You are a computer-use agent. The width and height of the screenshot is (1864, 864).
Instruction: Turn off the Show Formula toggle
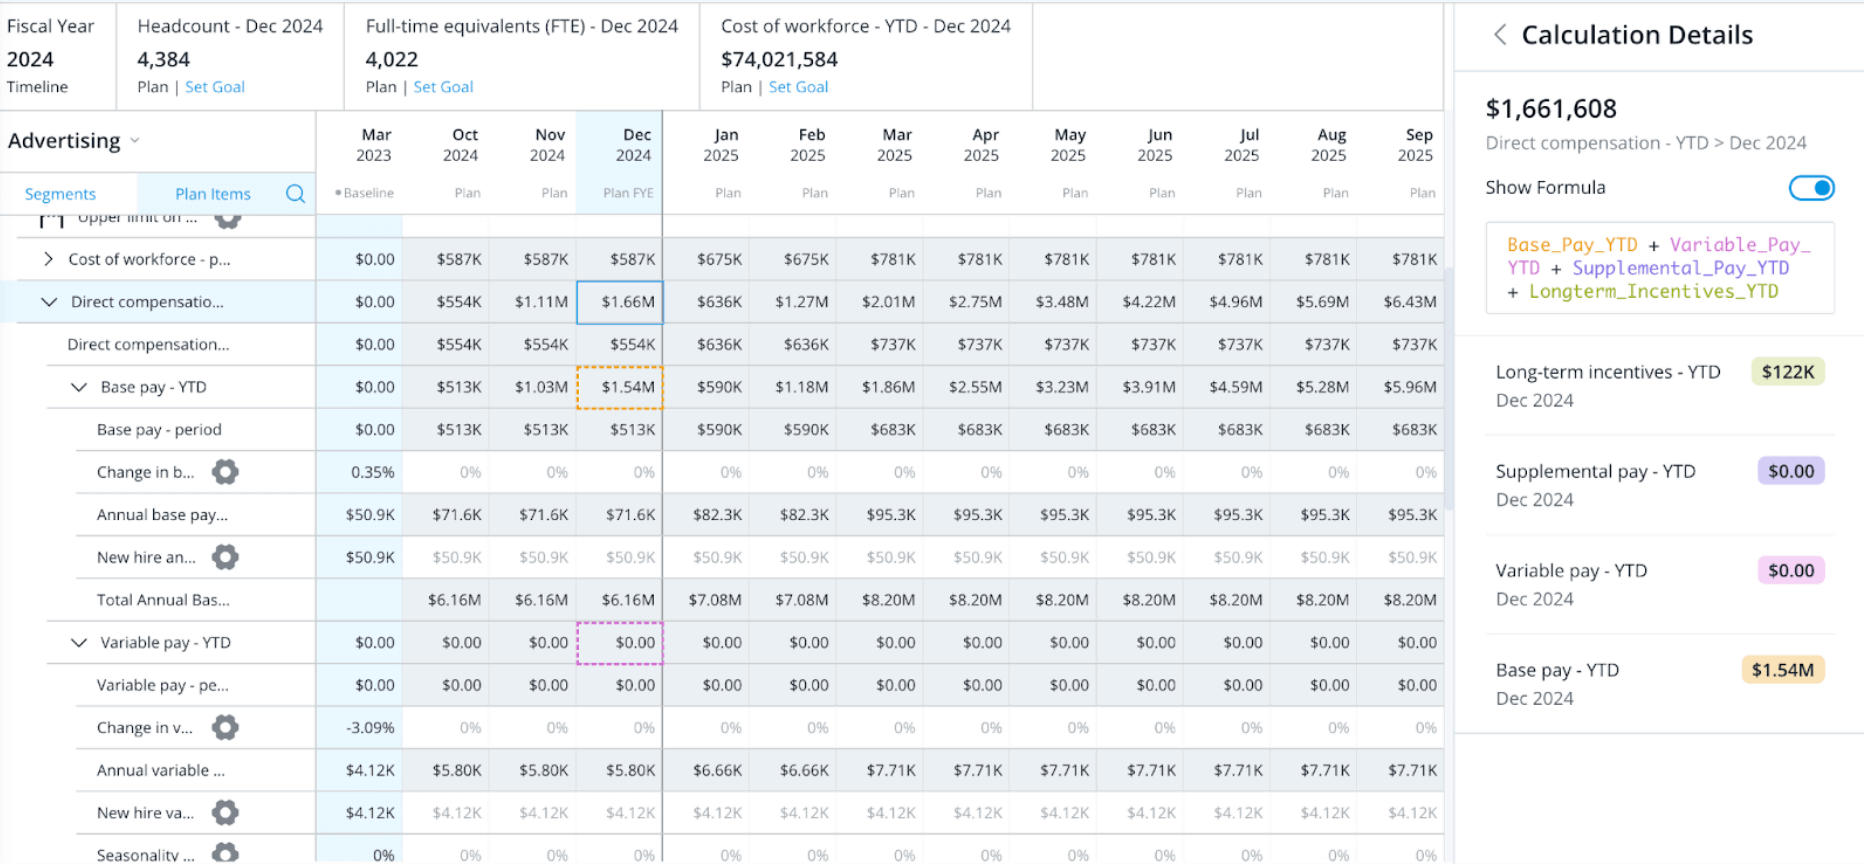[x=1811, y=187]
